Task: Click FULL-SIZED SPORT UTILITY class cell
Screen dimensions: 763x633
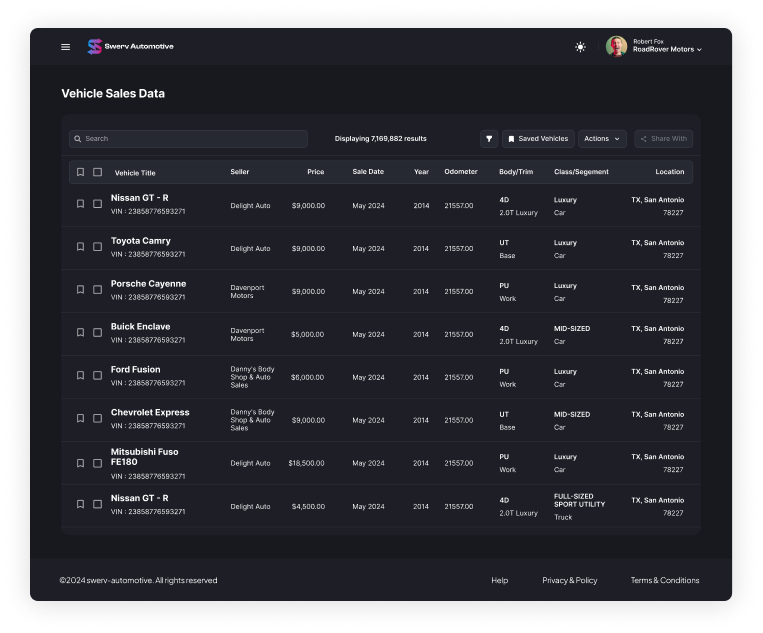Action: point(579,500)
